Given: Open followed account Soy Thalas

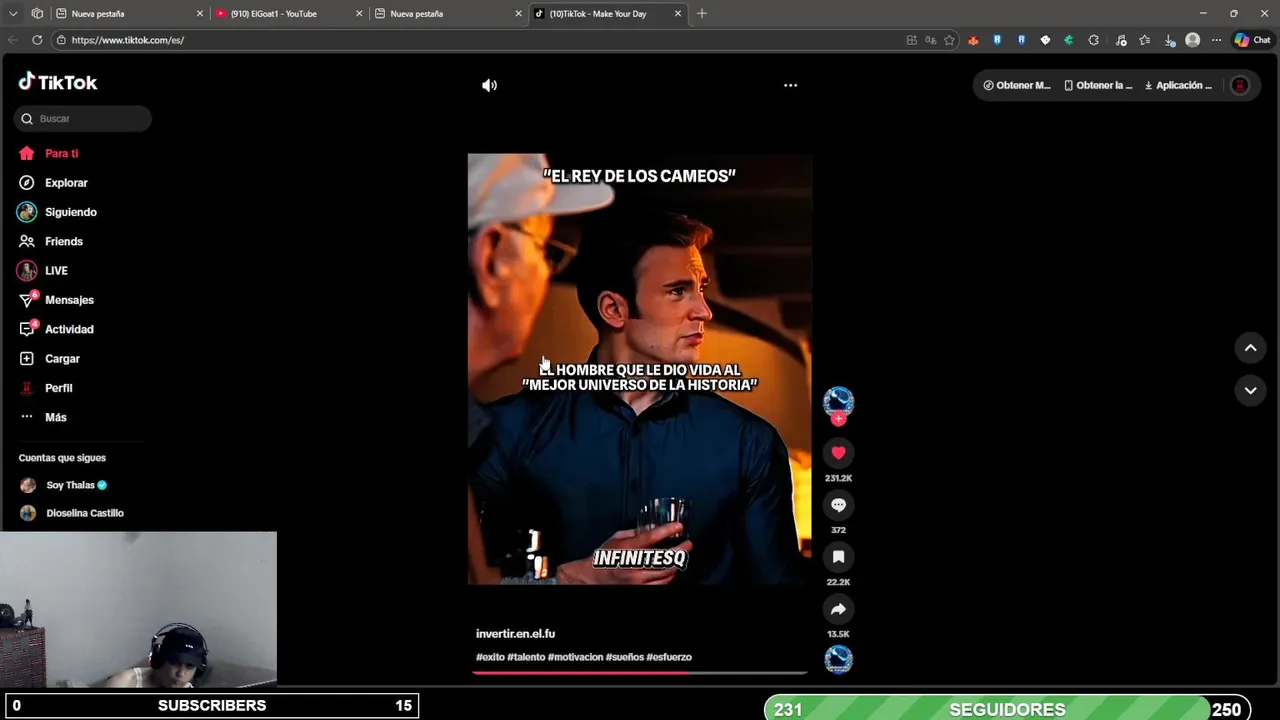Looking at the screenshot, I should pos(70,485).
